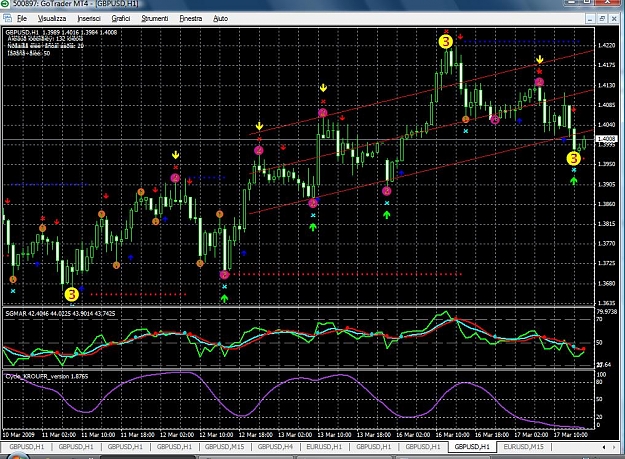Screen dimensions: 625x459
Task: Click the 1.3635 price scale label
Action: (606, 303)
